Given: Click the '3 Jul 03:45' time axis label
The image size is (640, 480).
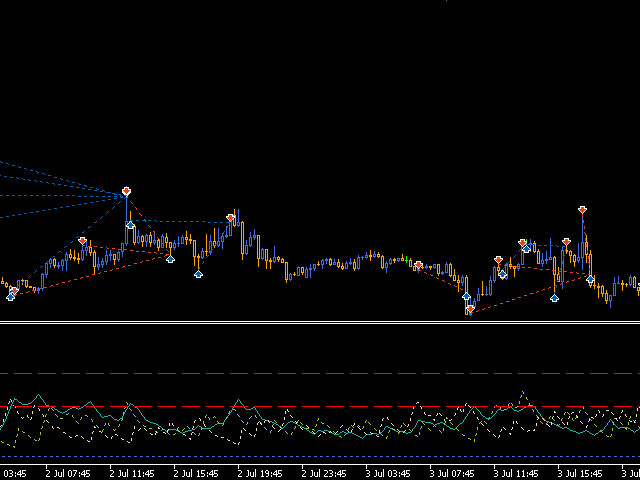Looking at the screenshot, I should click(x=388, y=473).
